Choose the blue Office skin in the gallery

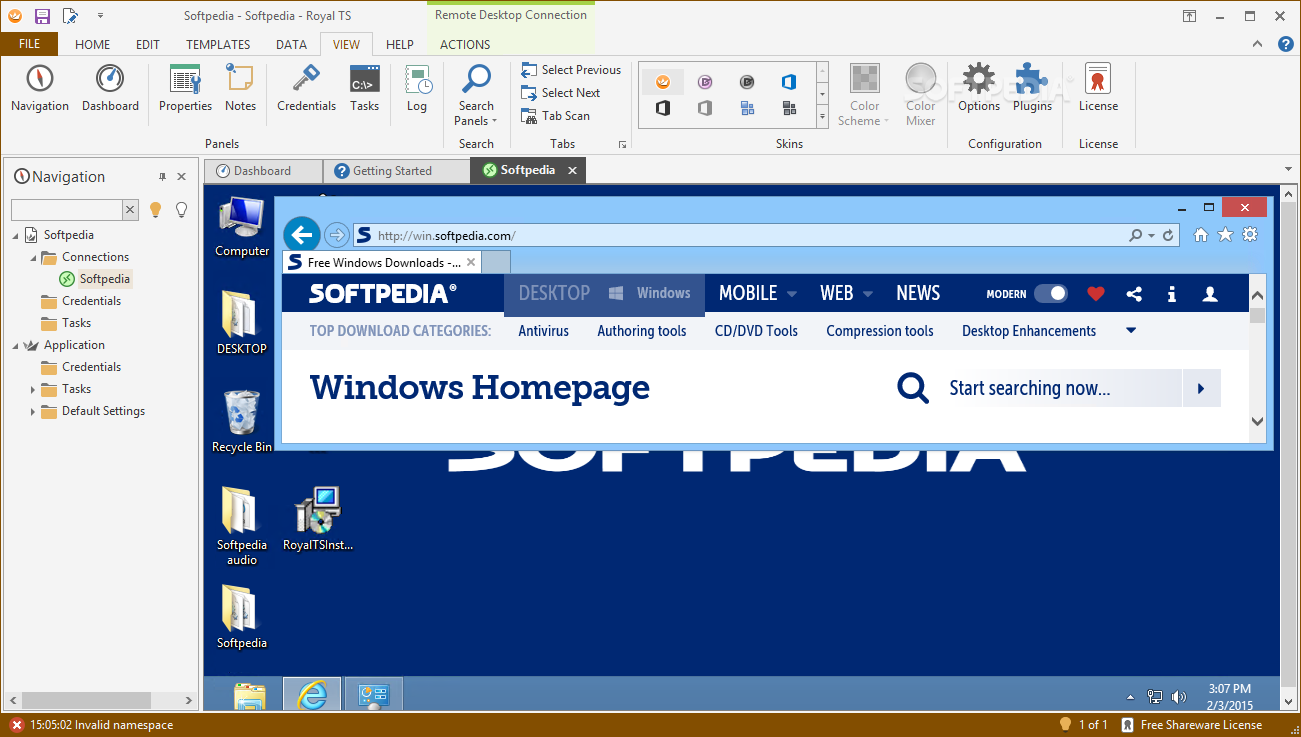(x=789, y=82)
